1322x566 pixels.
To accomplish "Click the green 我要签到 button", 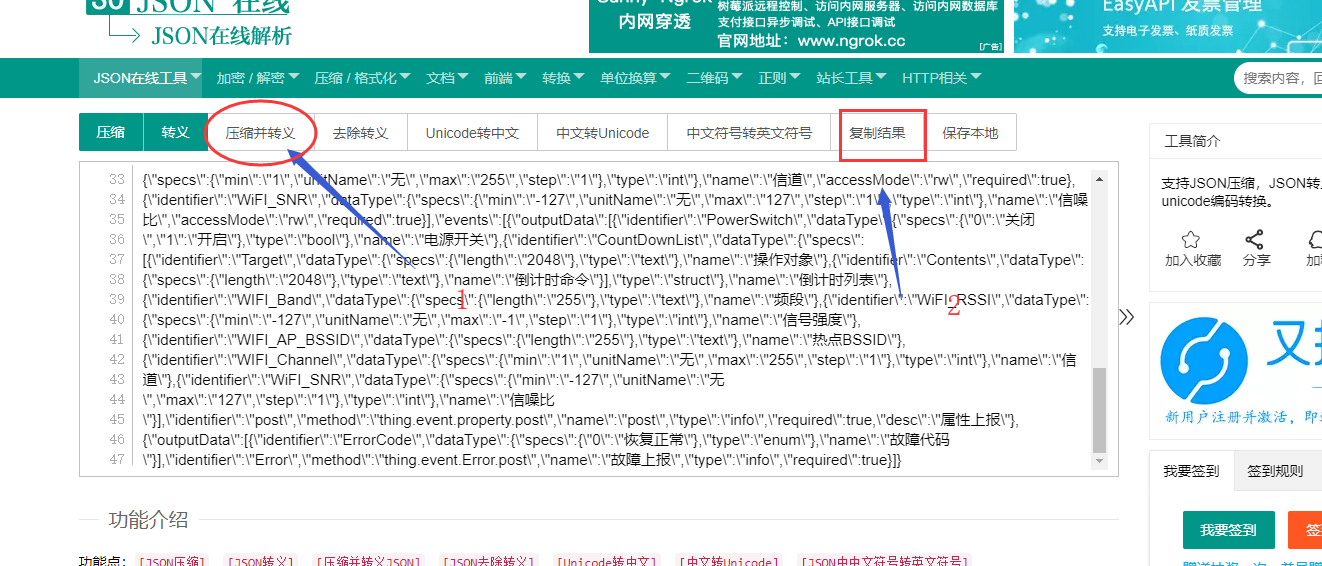I will 1229,530.
